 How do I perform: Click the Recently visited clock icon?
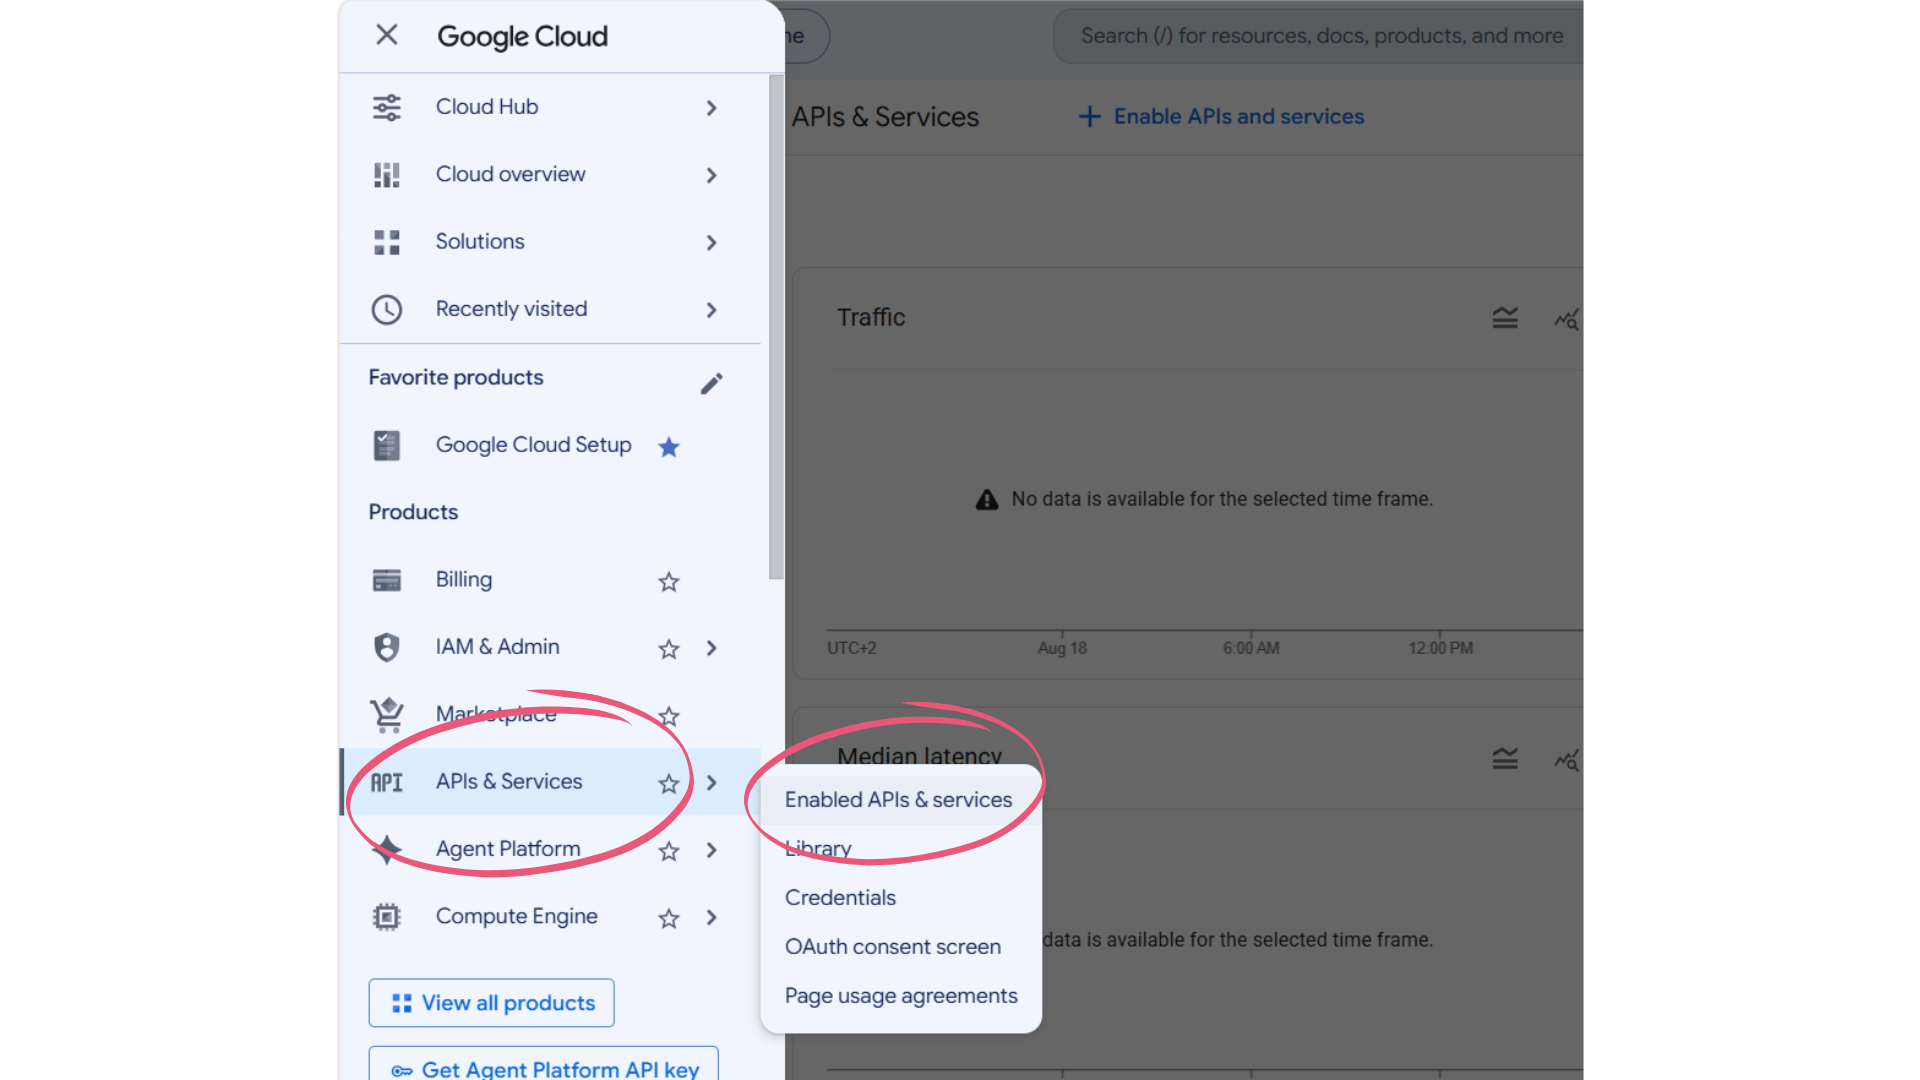(x=387, y=310)
